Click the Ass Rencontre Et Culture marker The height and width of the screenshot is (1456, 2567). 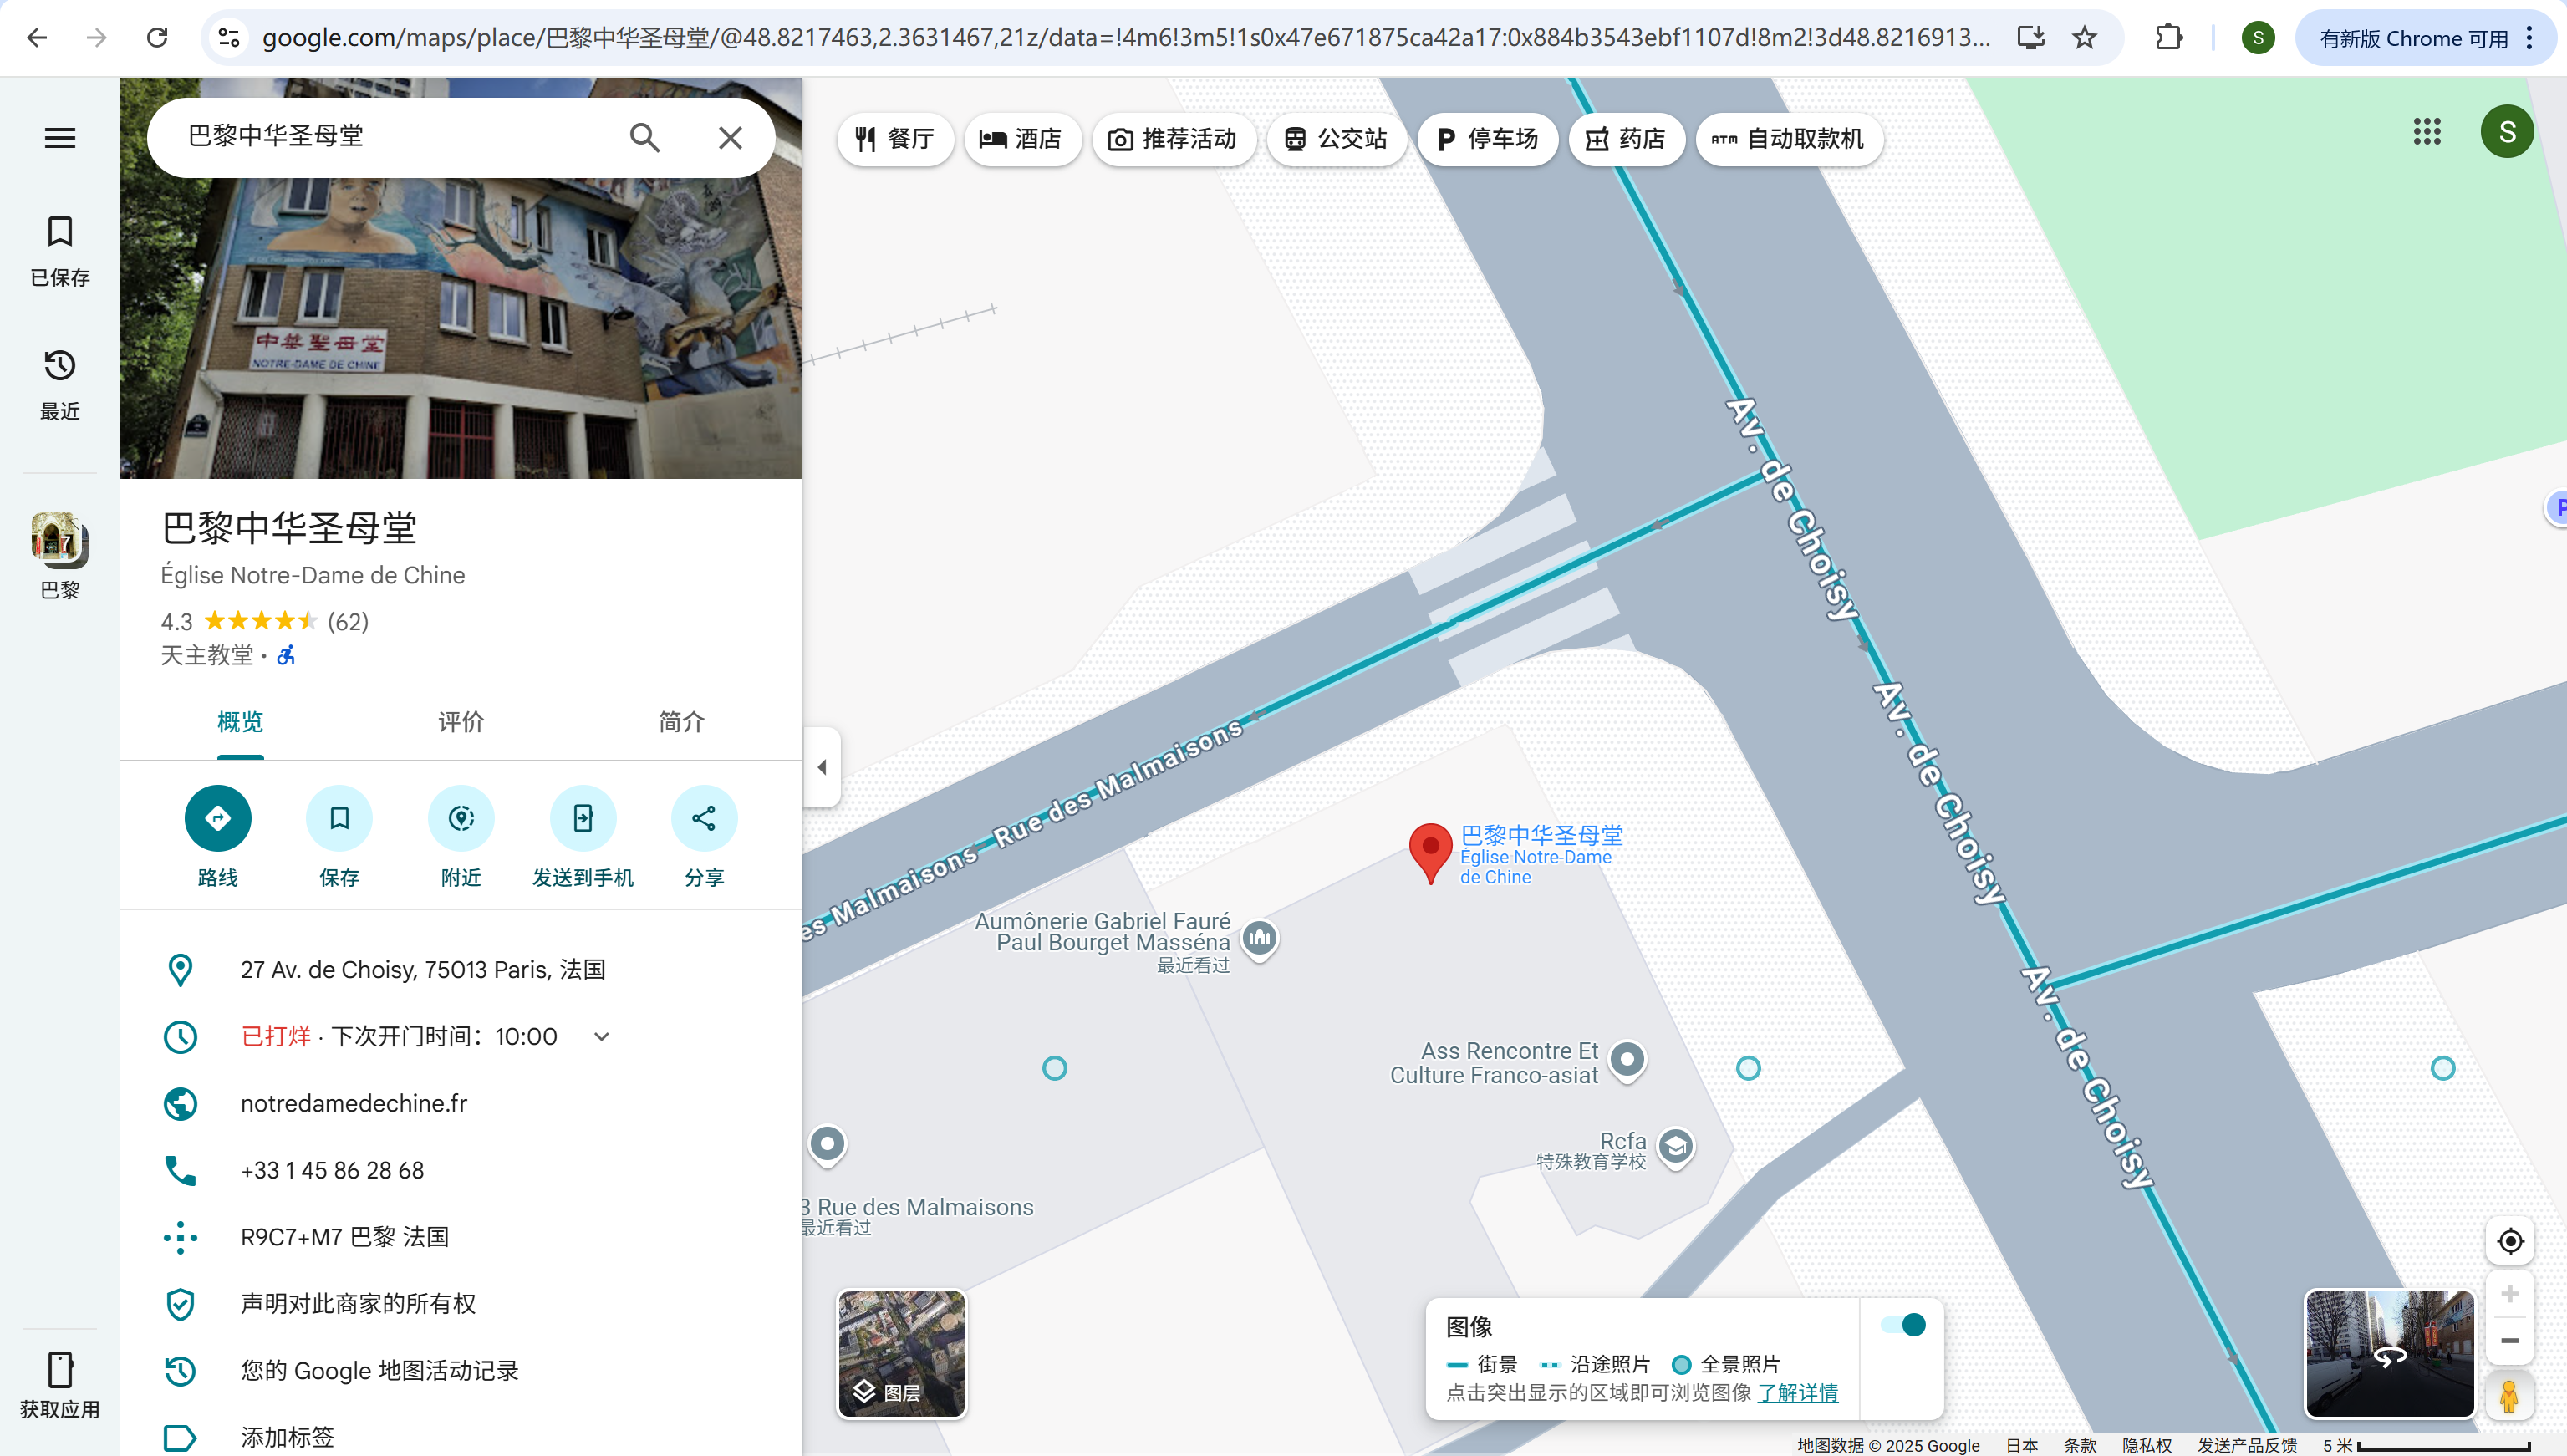pos(1628,1060)
